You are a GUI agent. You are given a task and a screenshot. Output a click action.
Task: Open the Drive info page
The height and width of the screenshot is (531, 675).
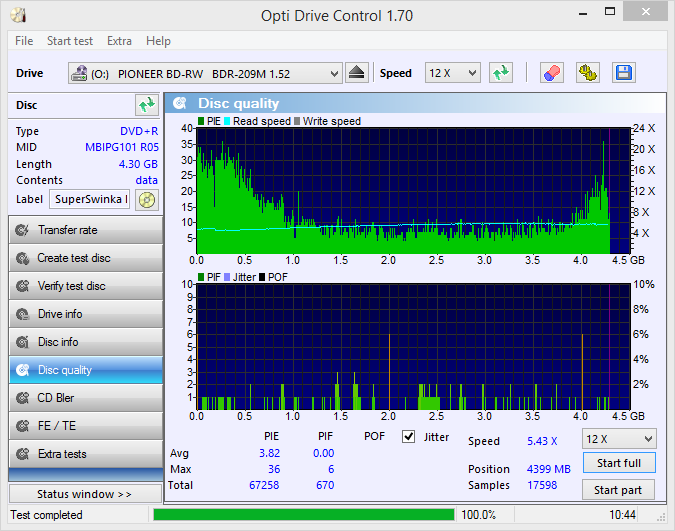[x=86, y=314]
